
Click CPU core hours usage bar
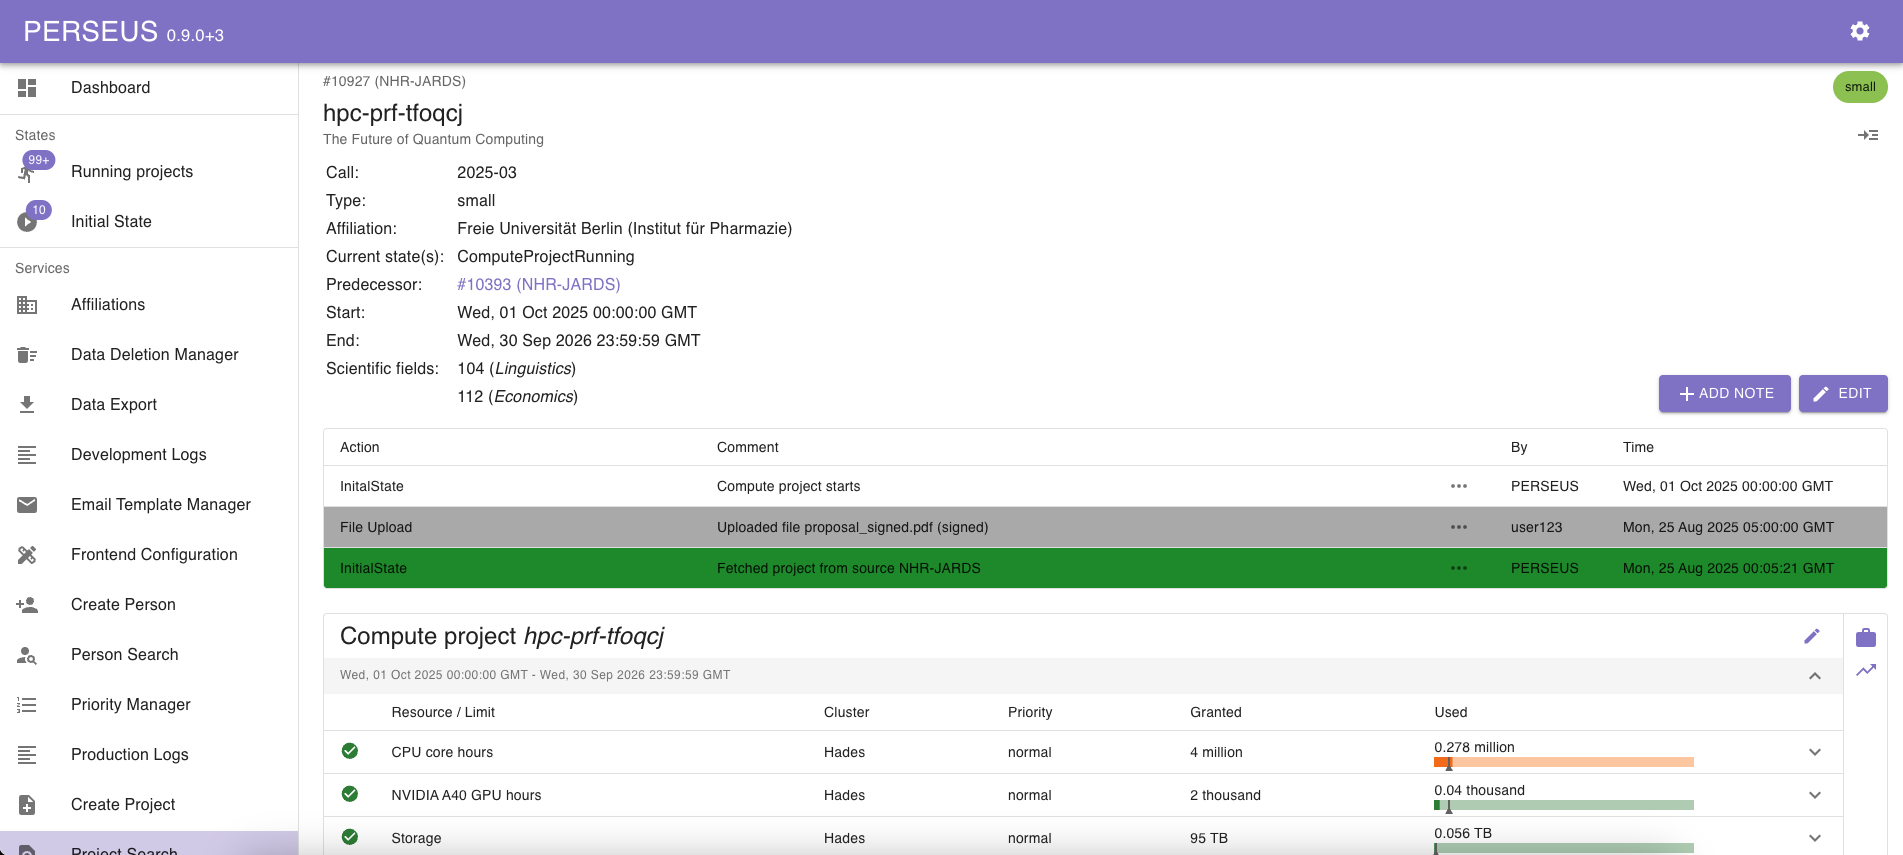coord(1563,762)
